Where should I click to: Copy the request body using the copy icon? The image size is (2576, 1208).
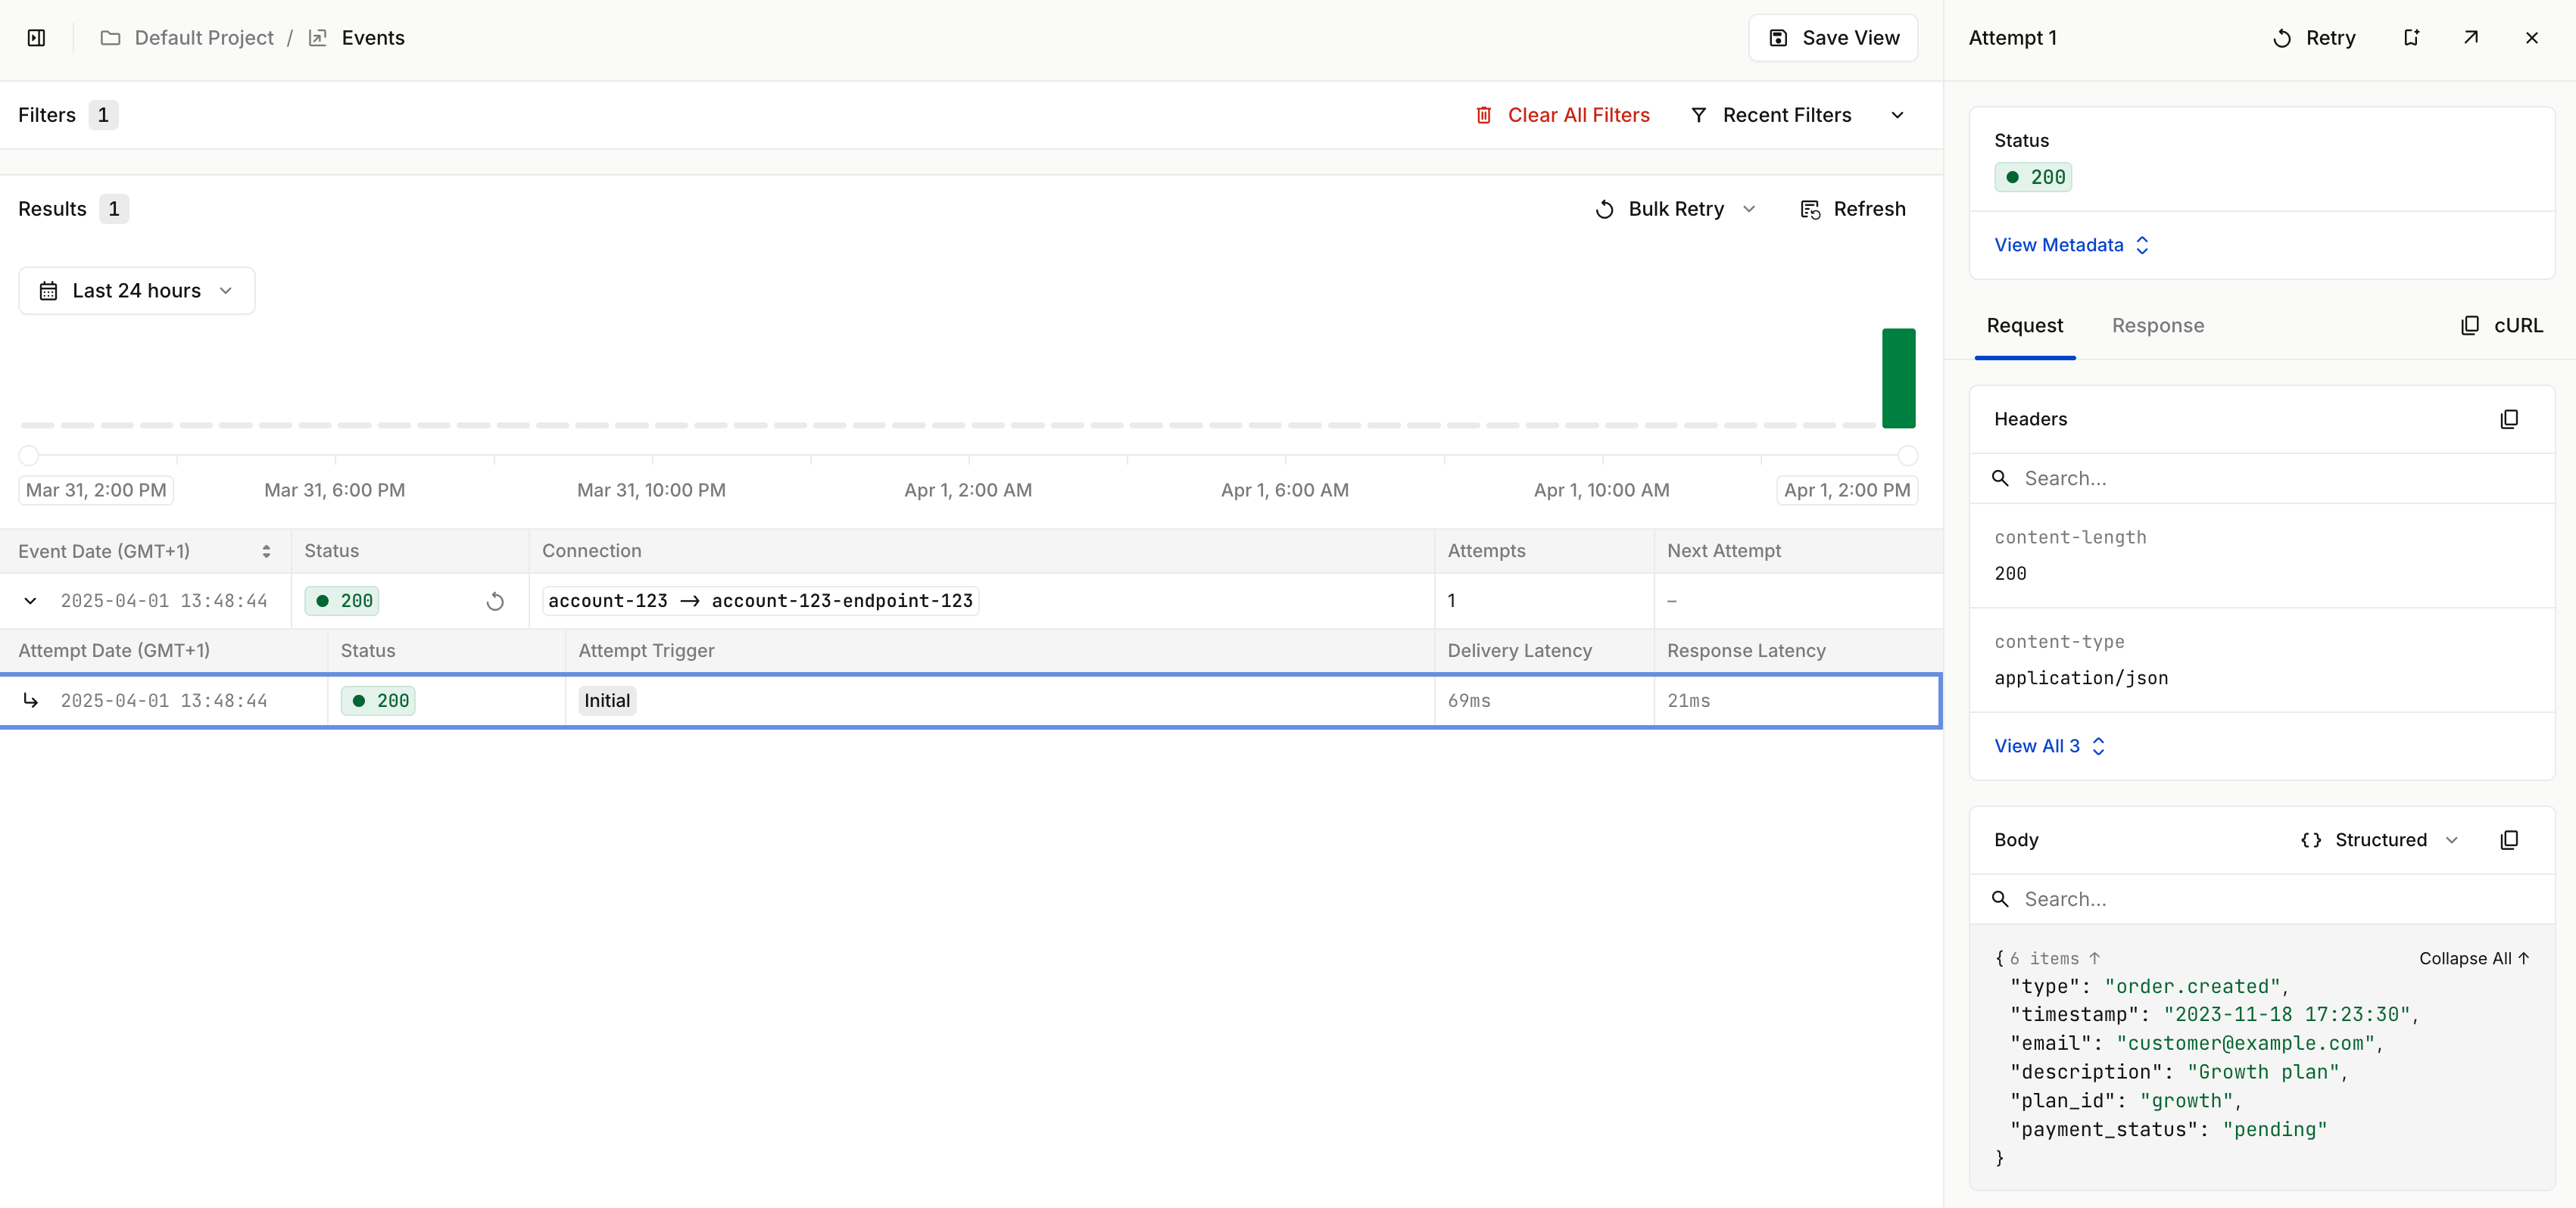[2510, 840]
